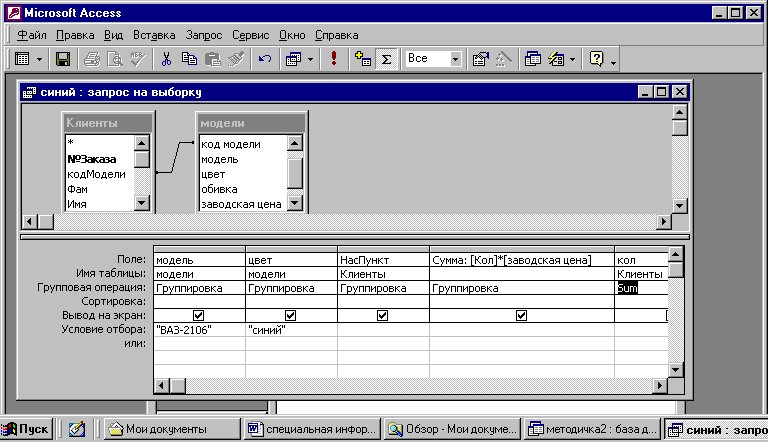
Task: Click the "синий" criteria cell
Action: tap(291, 330)
